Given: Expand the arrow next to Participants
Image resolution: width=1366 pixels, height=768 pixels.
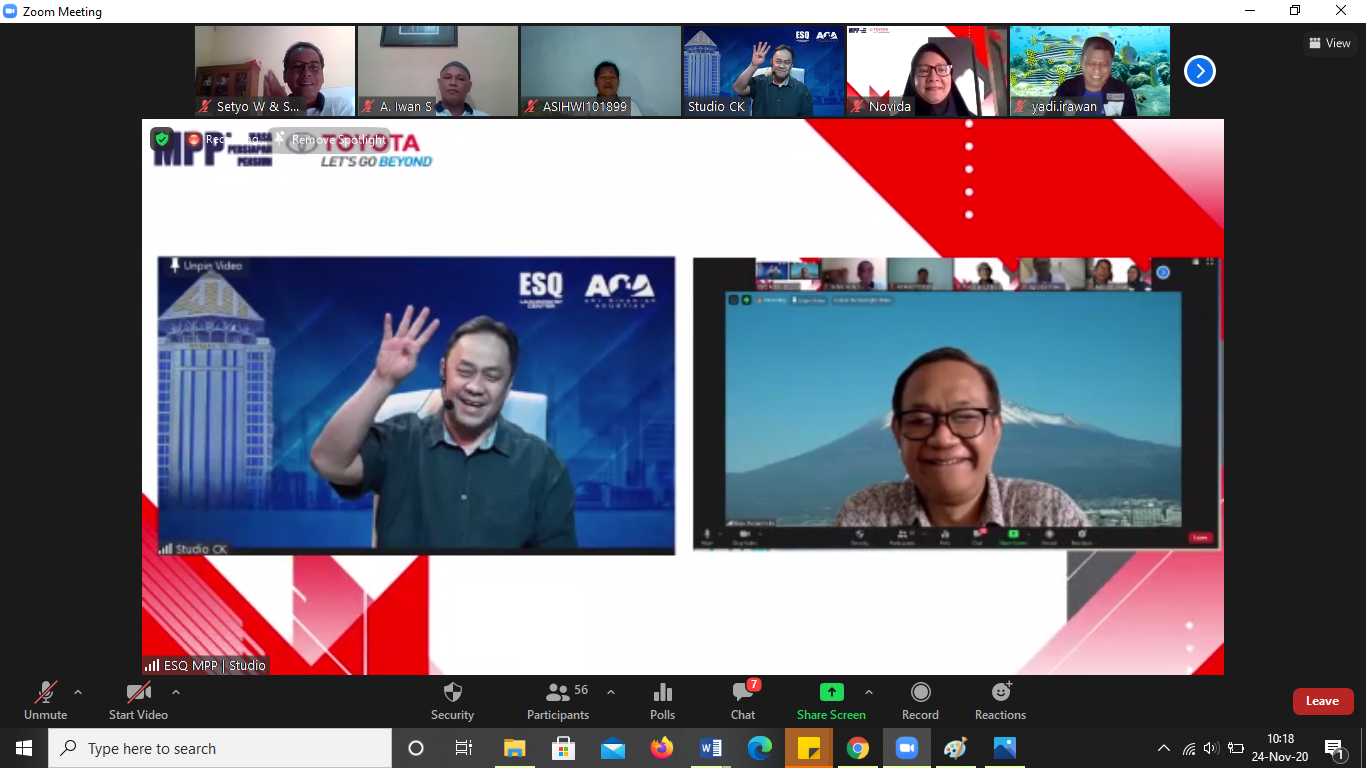Looking at the screenshot, I should point(611,692).
